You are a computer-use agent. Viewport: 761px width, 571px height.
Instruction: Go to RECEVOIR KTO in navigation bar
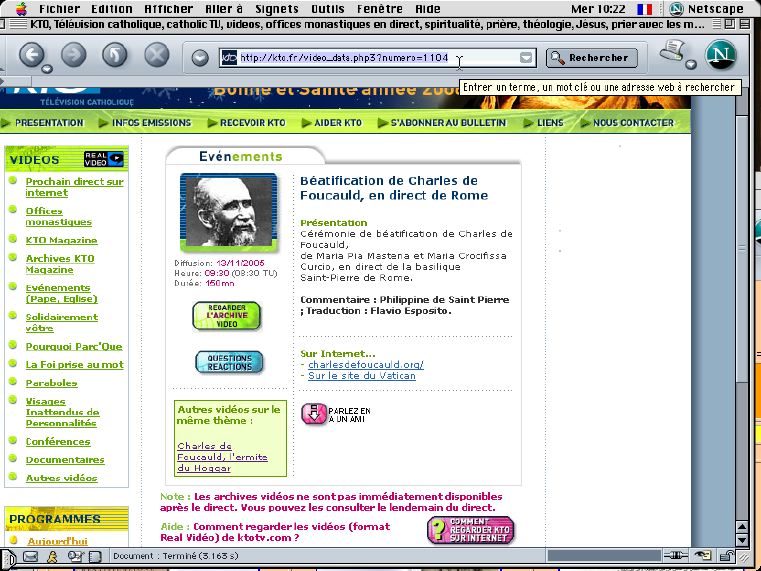[x=252, y=123]
